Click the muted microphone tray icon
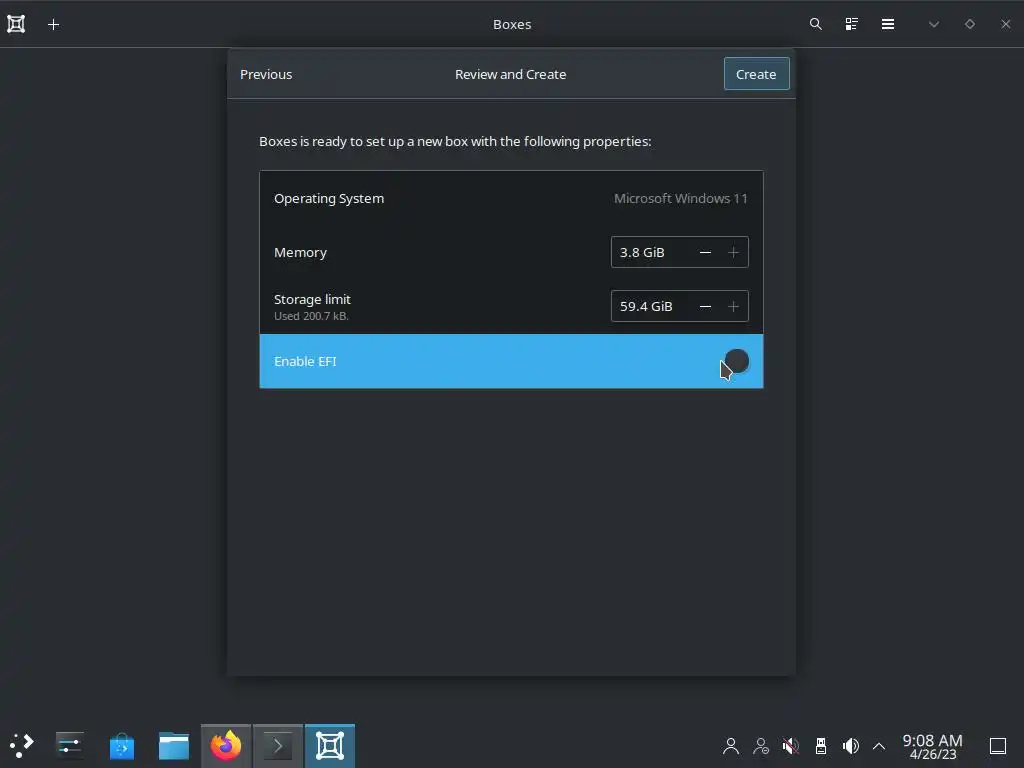Screen dimensions: 1024x768 coord(790,746)
